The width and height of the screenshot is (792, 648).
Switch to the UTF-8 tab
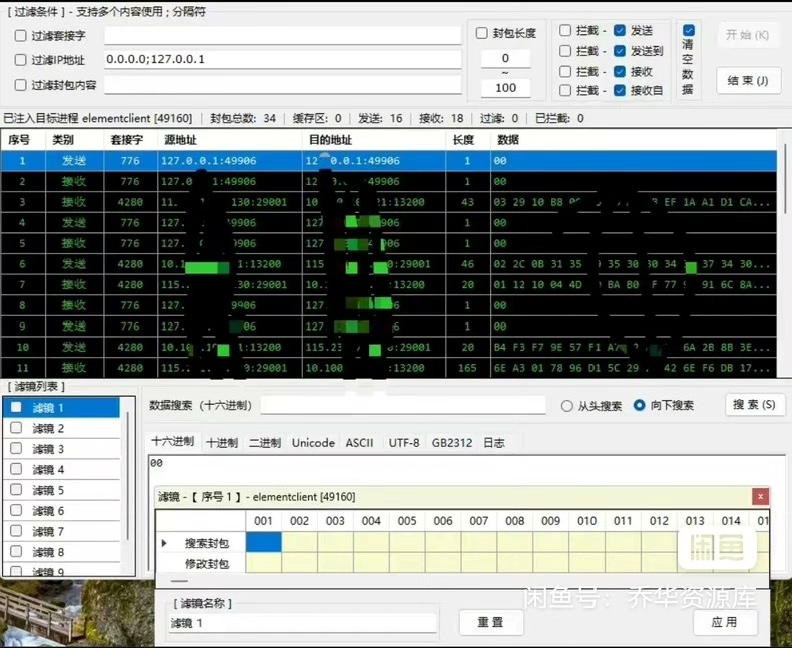404,443
